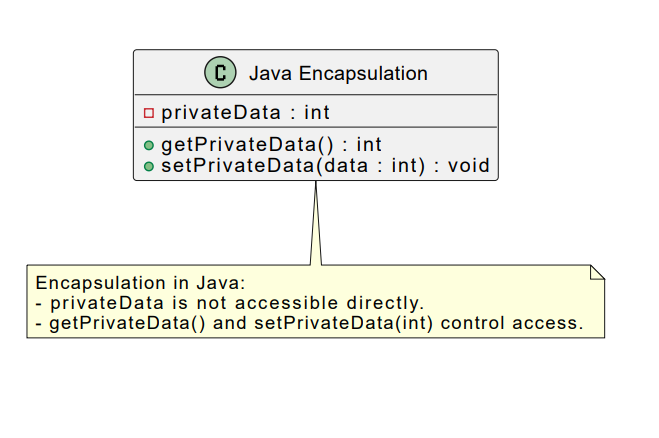659x438 pixels.
Task: Select the privateData : int field
Action: pyautogui.click(x=245, y=112)
